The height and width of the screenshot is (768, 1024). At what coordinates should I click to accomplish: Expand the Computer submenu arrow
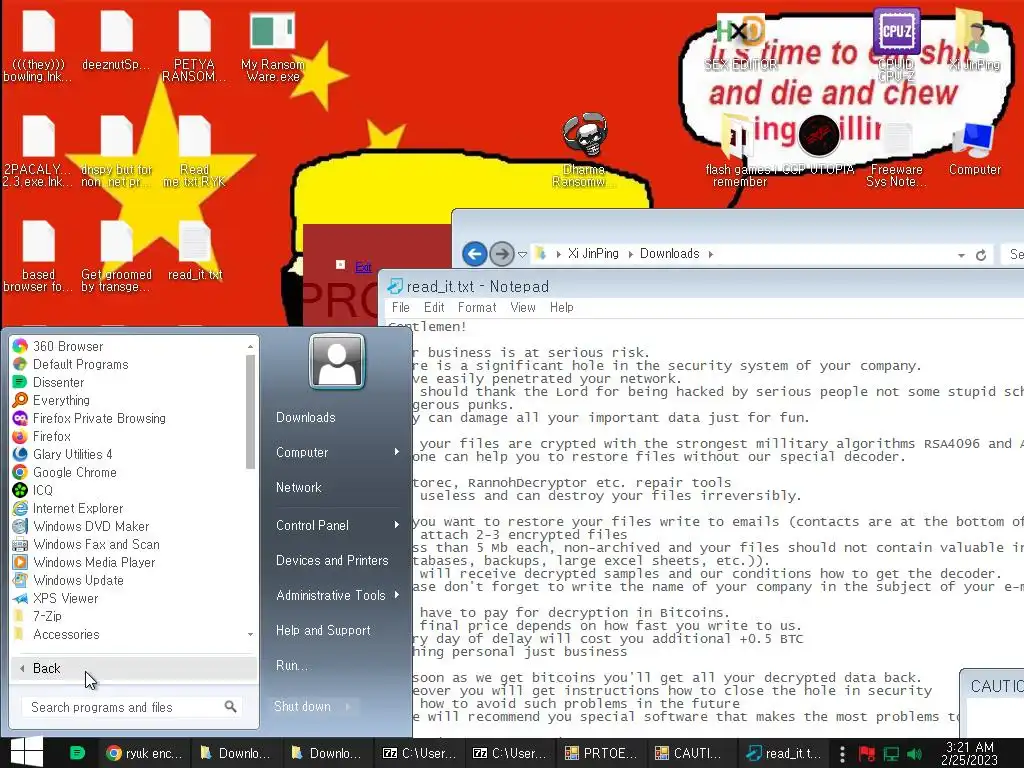click(x=396, y=452)
